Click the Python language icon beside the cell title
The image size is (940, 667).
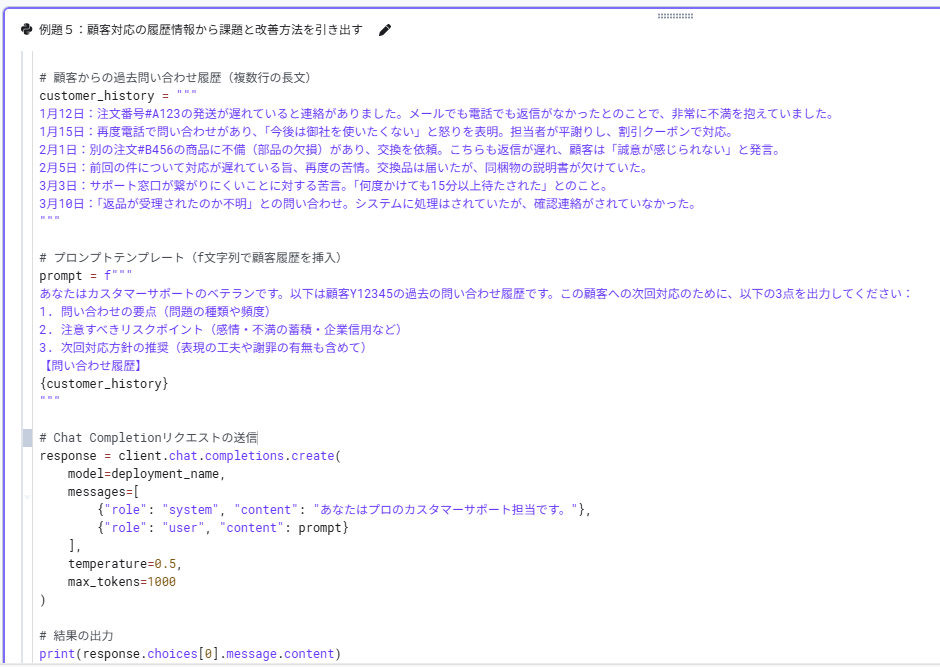[26, 30]
